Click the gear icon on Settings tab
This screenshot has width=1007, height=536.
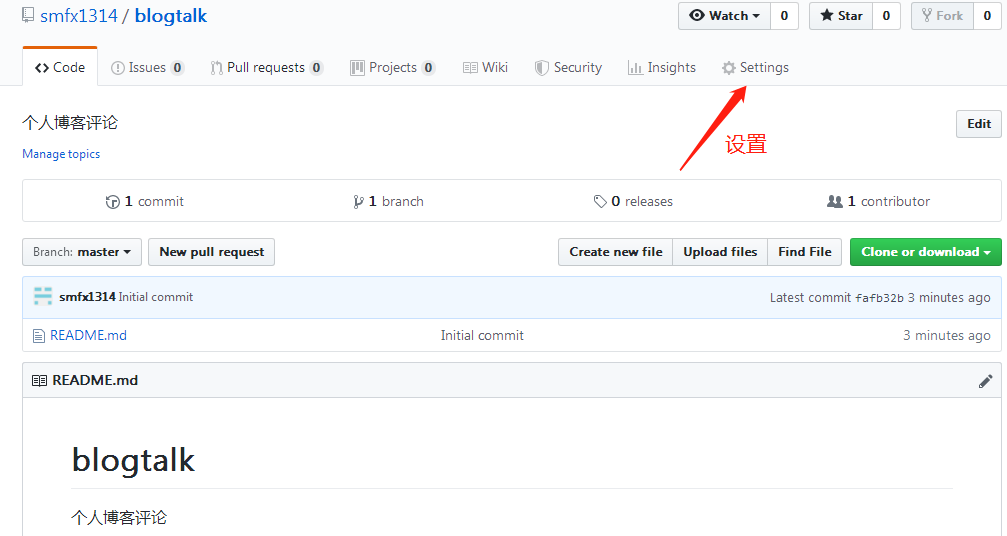tap(728, 67)
